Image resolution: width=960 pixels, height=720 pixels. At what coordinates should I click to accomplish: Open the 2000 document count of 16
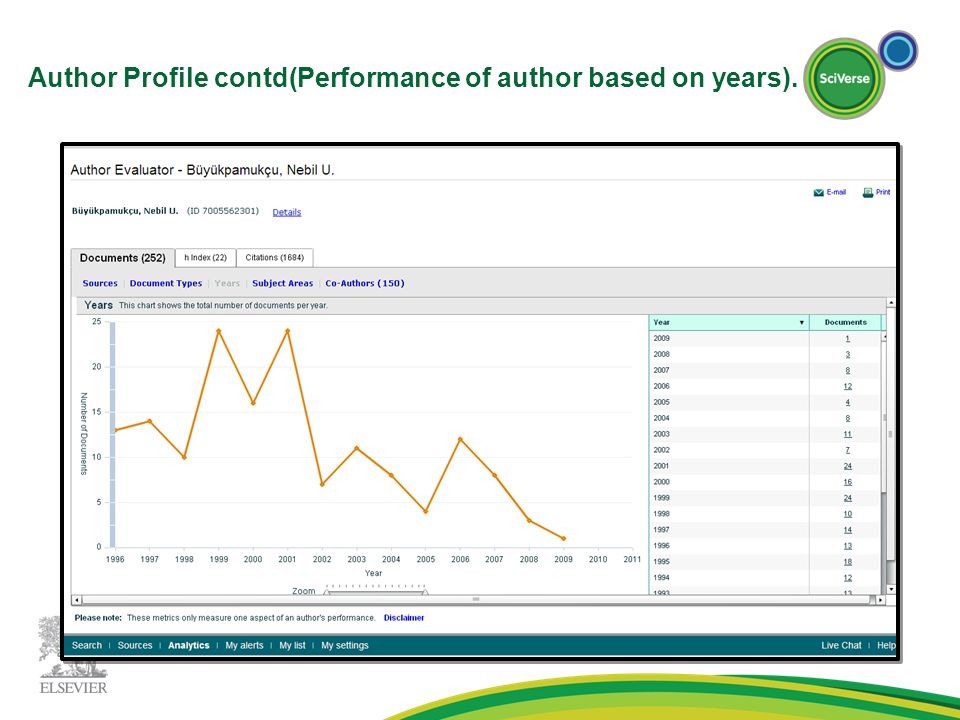click(x=847, y=482)
